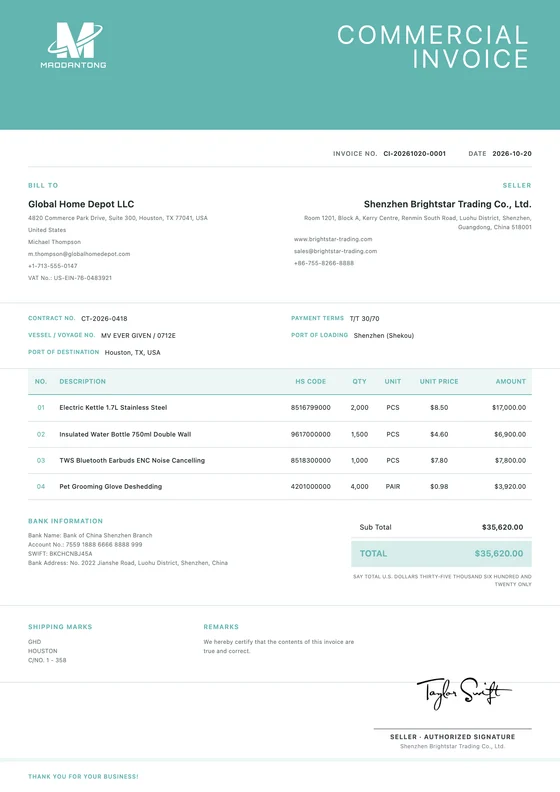Click the DESCRIPTION column header
Image resolution: width=560 pixels, height=792 pixels.
(82, 381)
